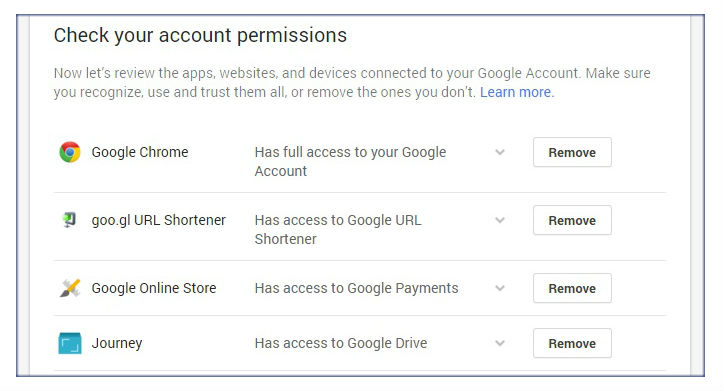Click the goo.gl URL Shortener icon
This screenshot has height=391, width=724.
click(x=70, y=220)
